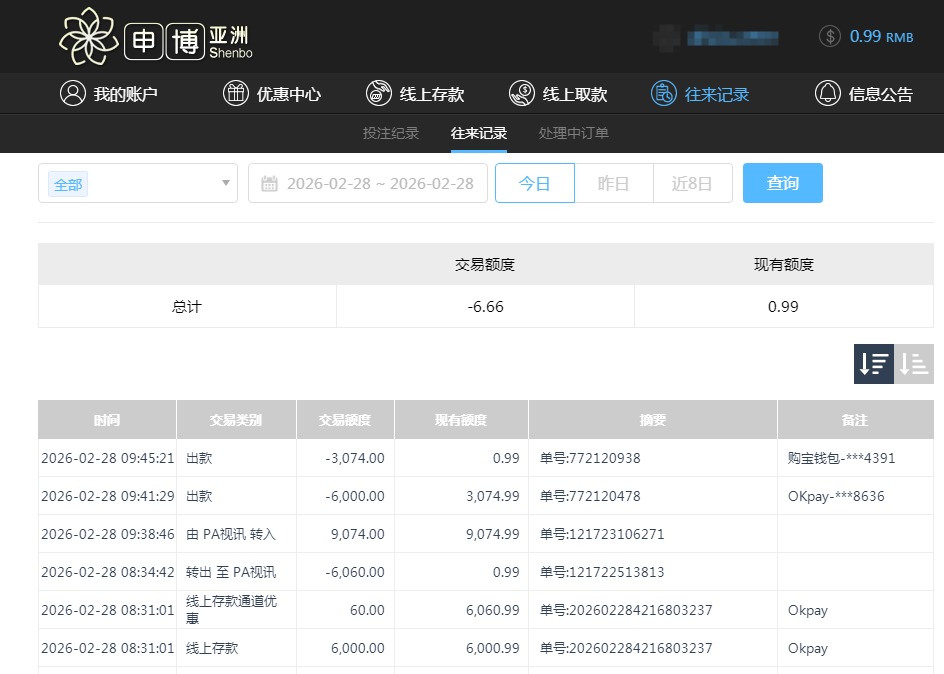The width and height of the screenshot is (944, 674).
Task: Click the Shenbo flower logo
Action: [x=88, y=36]
